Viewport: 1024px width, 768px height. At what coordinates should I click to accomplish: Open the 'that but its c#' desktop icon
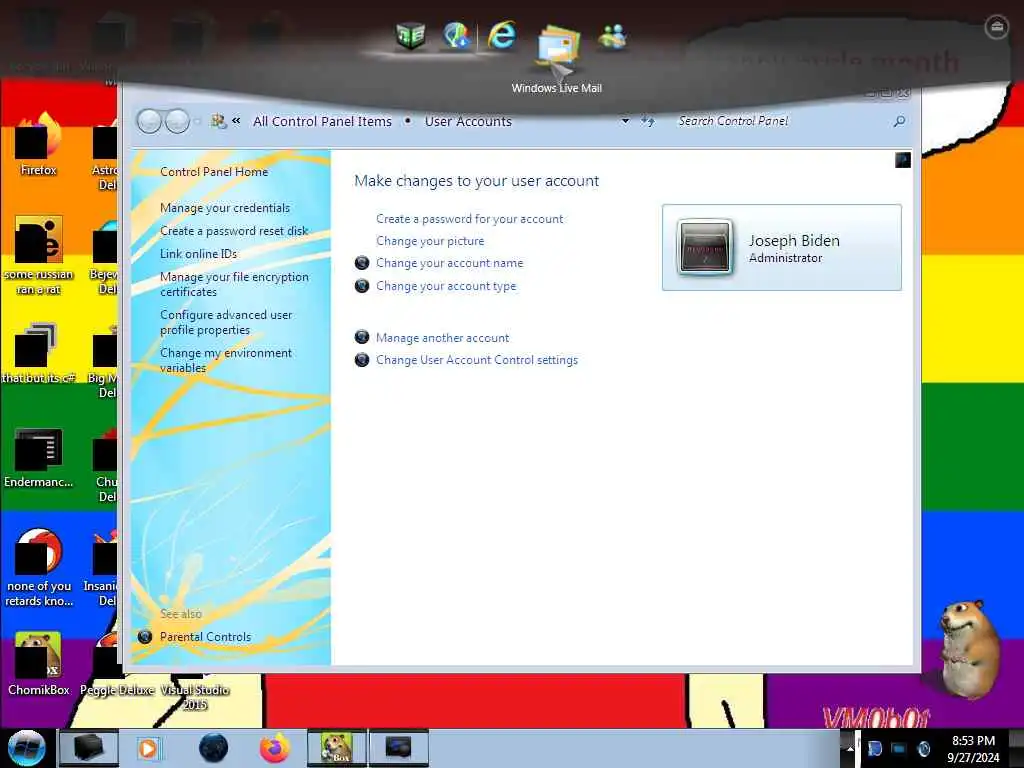(38, 353)
